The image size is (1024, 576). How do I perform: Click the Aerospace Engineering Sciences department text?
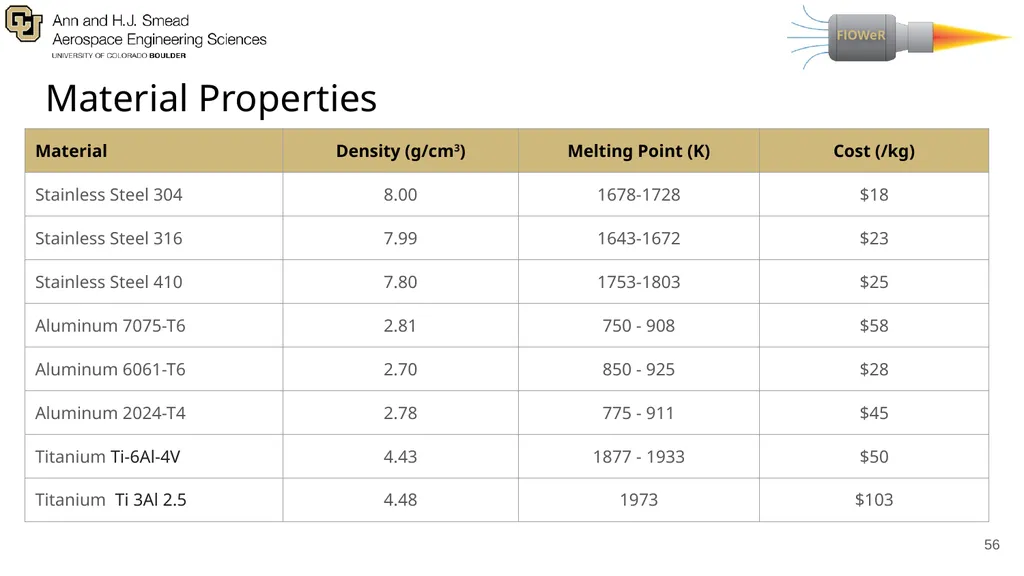159,39
